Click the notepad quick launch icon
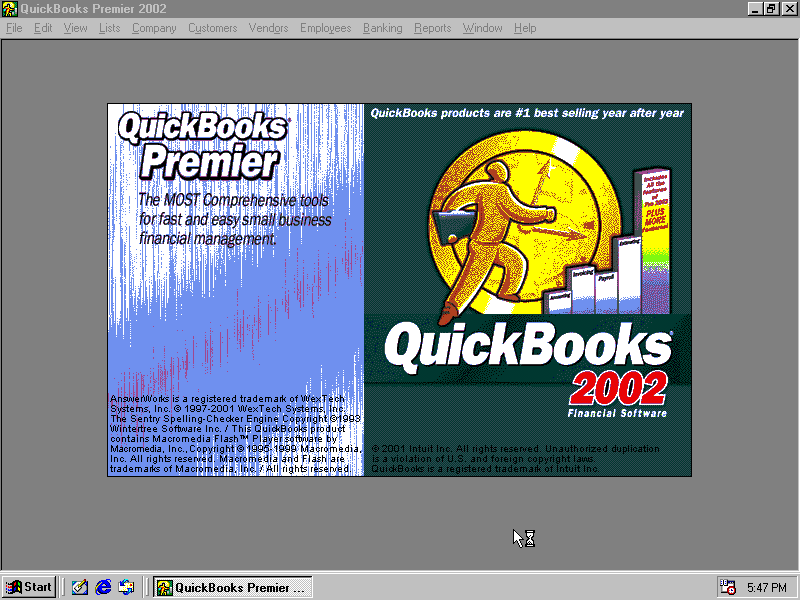 point(80,587)
